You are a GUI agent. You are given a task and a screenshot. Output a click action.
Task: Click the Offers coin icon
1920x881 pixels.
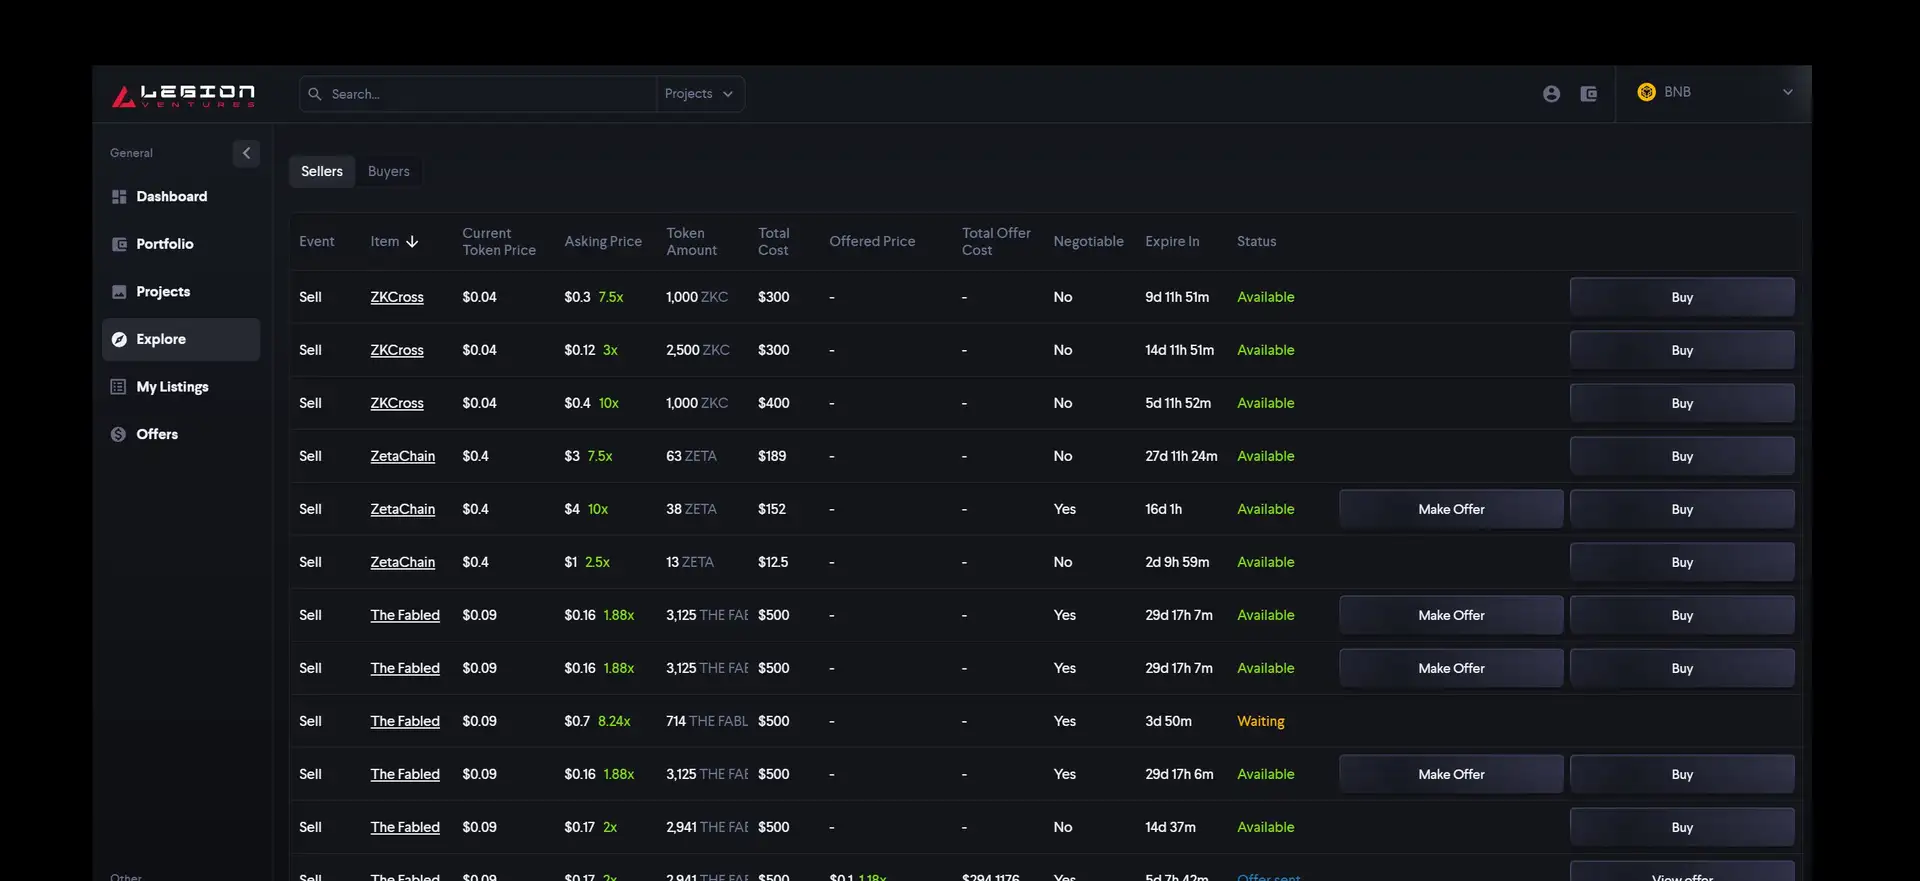pyautogui.click(x=119, y=434)
